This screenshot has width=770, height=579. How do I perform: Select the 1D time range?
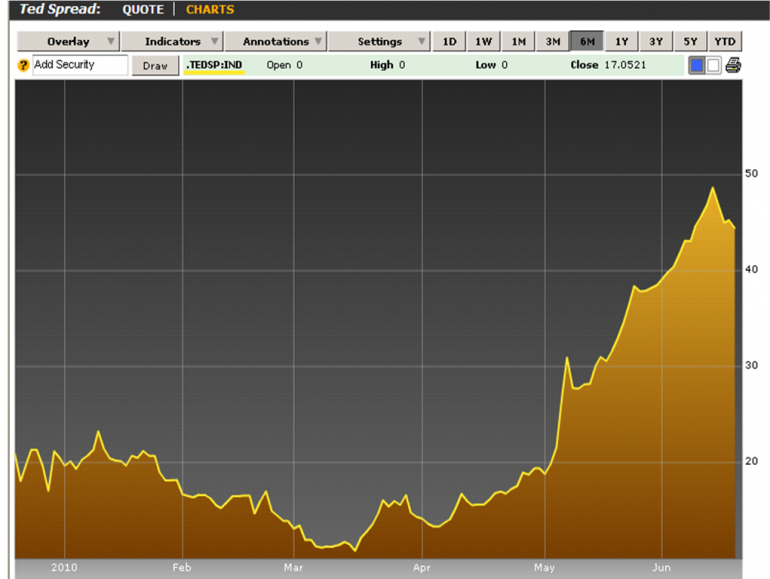[449, 41]
